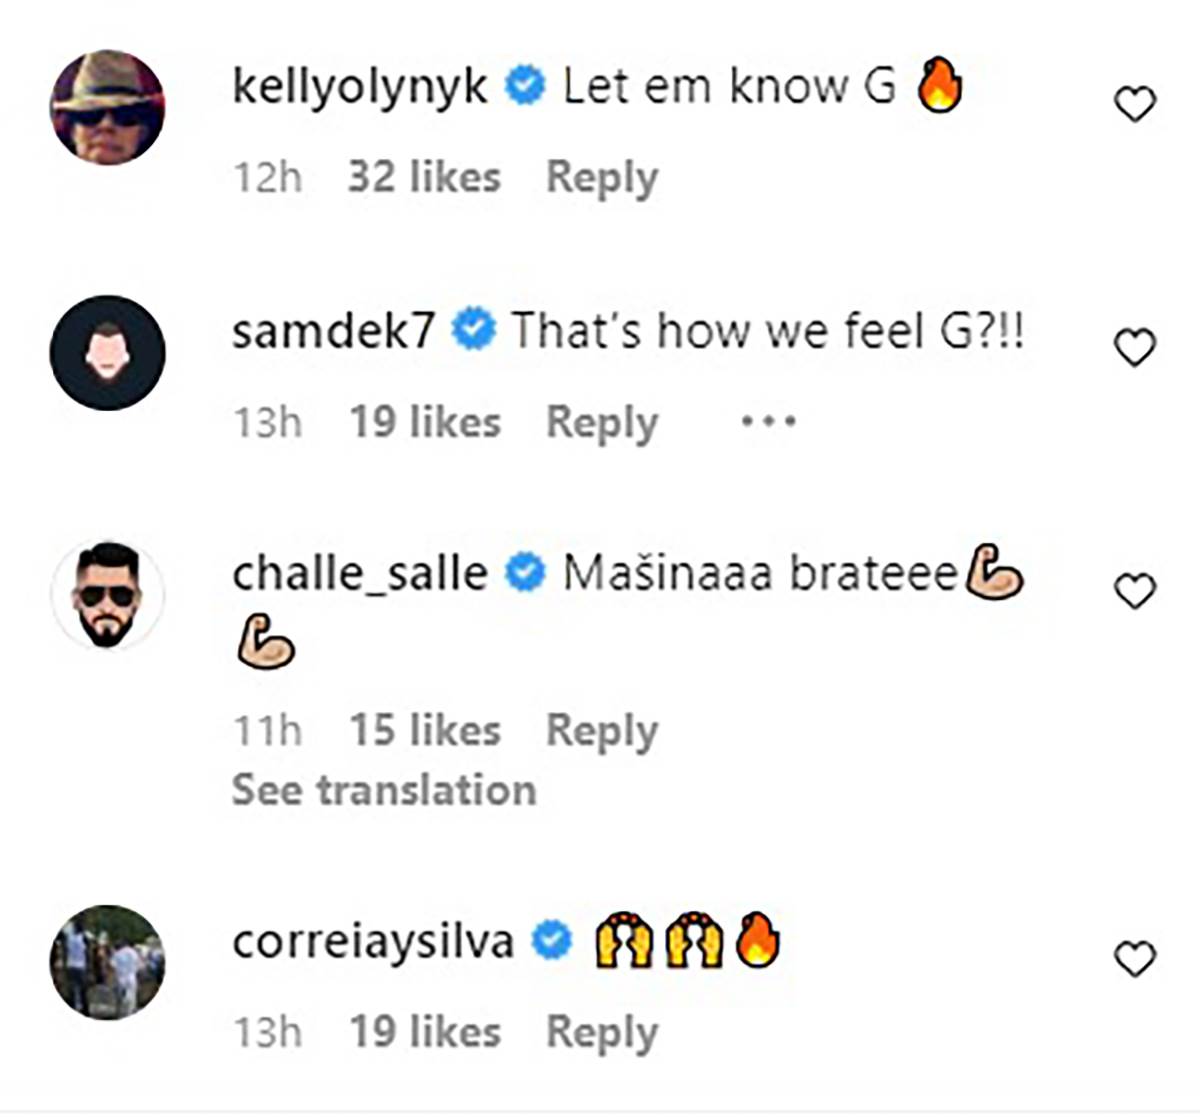Reply to kellyolynyk's comment
Screen dimensions: 1200x1117
pyautogui.click(x=602, y=178)
